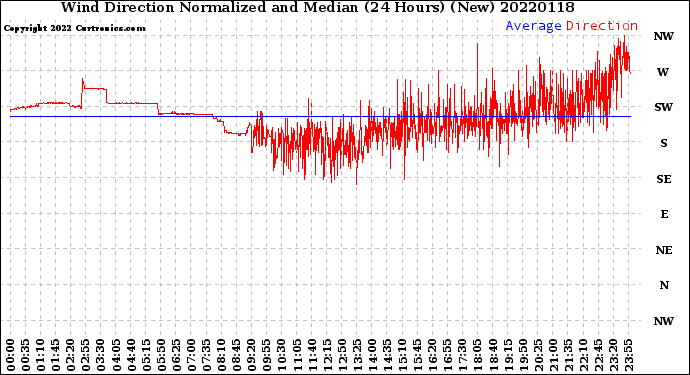Screen dimensions: 690x375
Task: Click the 11:40 time axis label
Action: coord(312,355)
